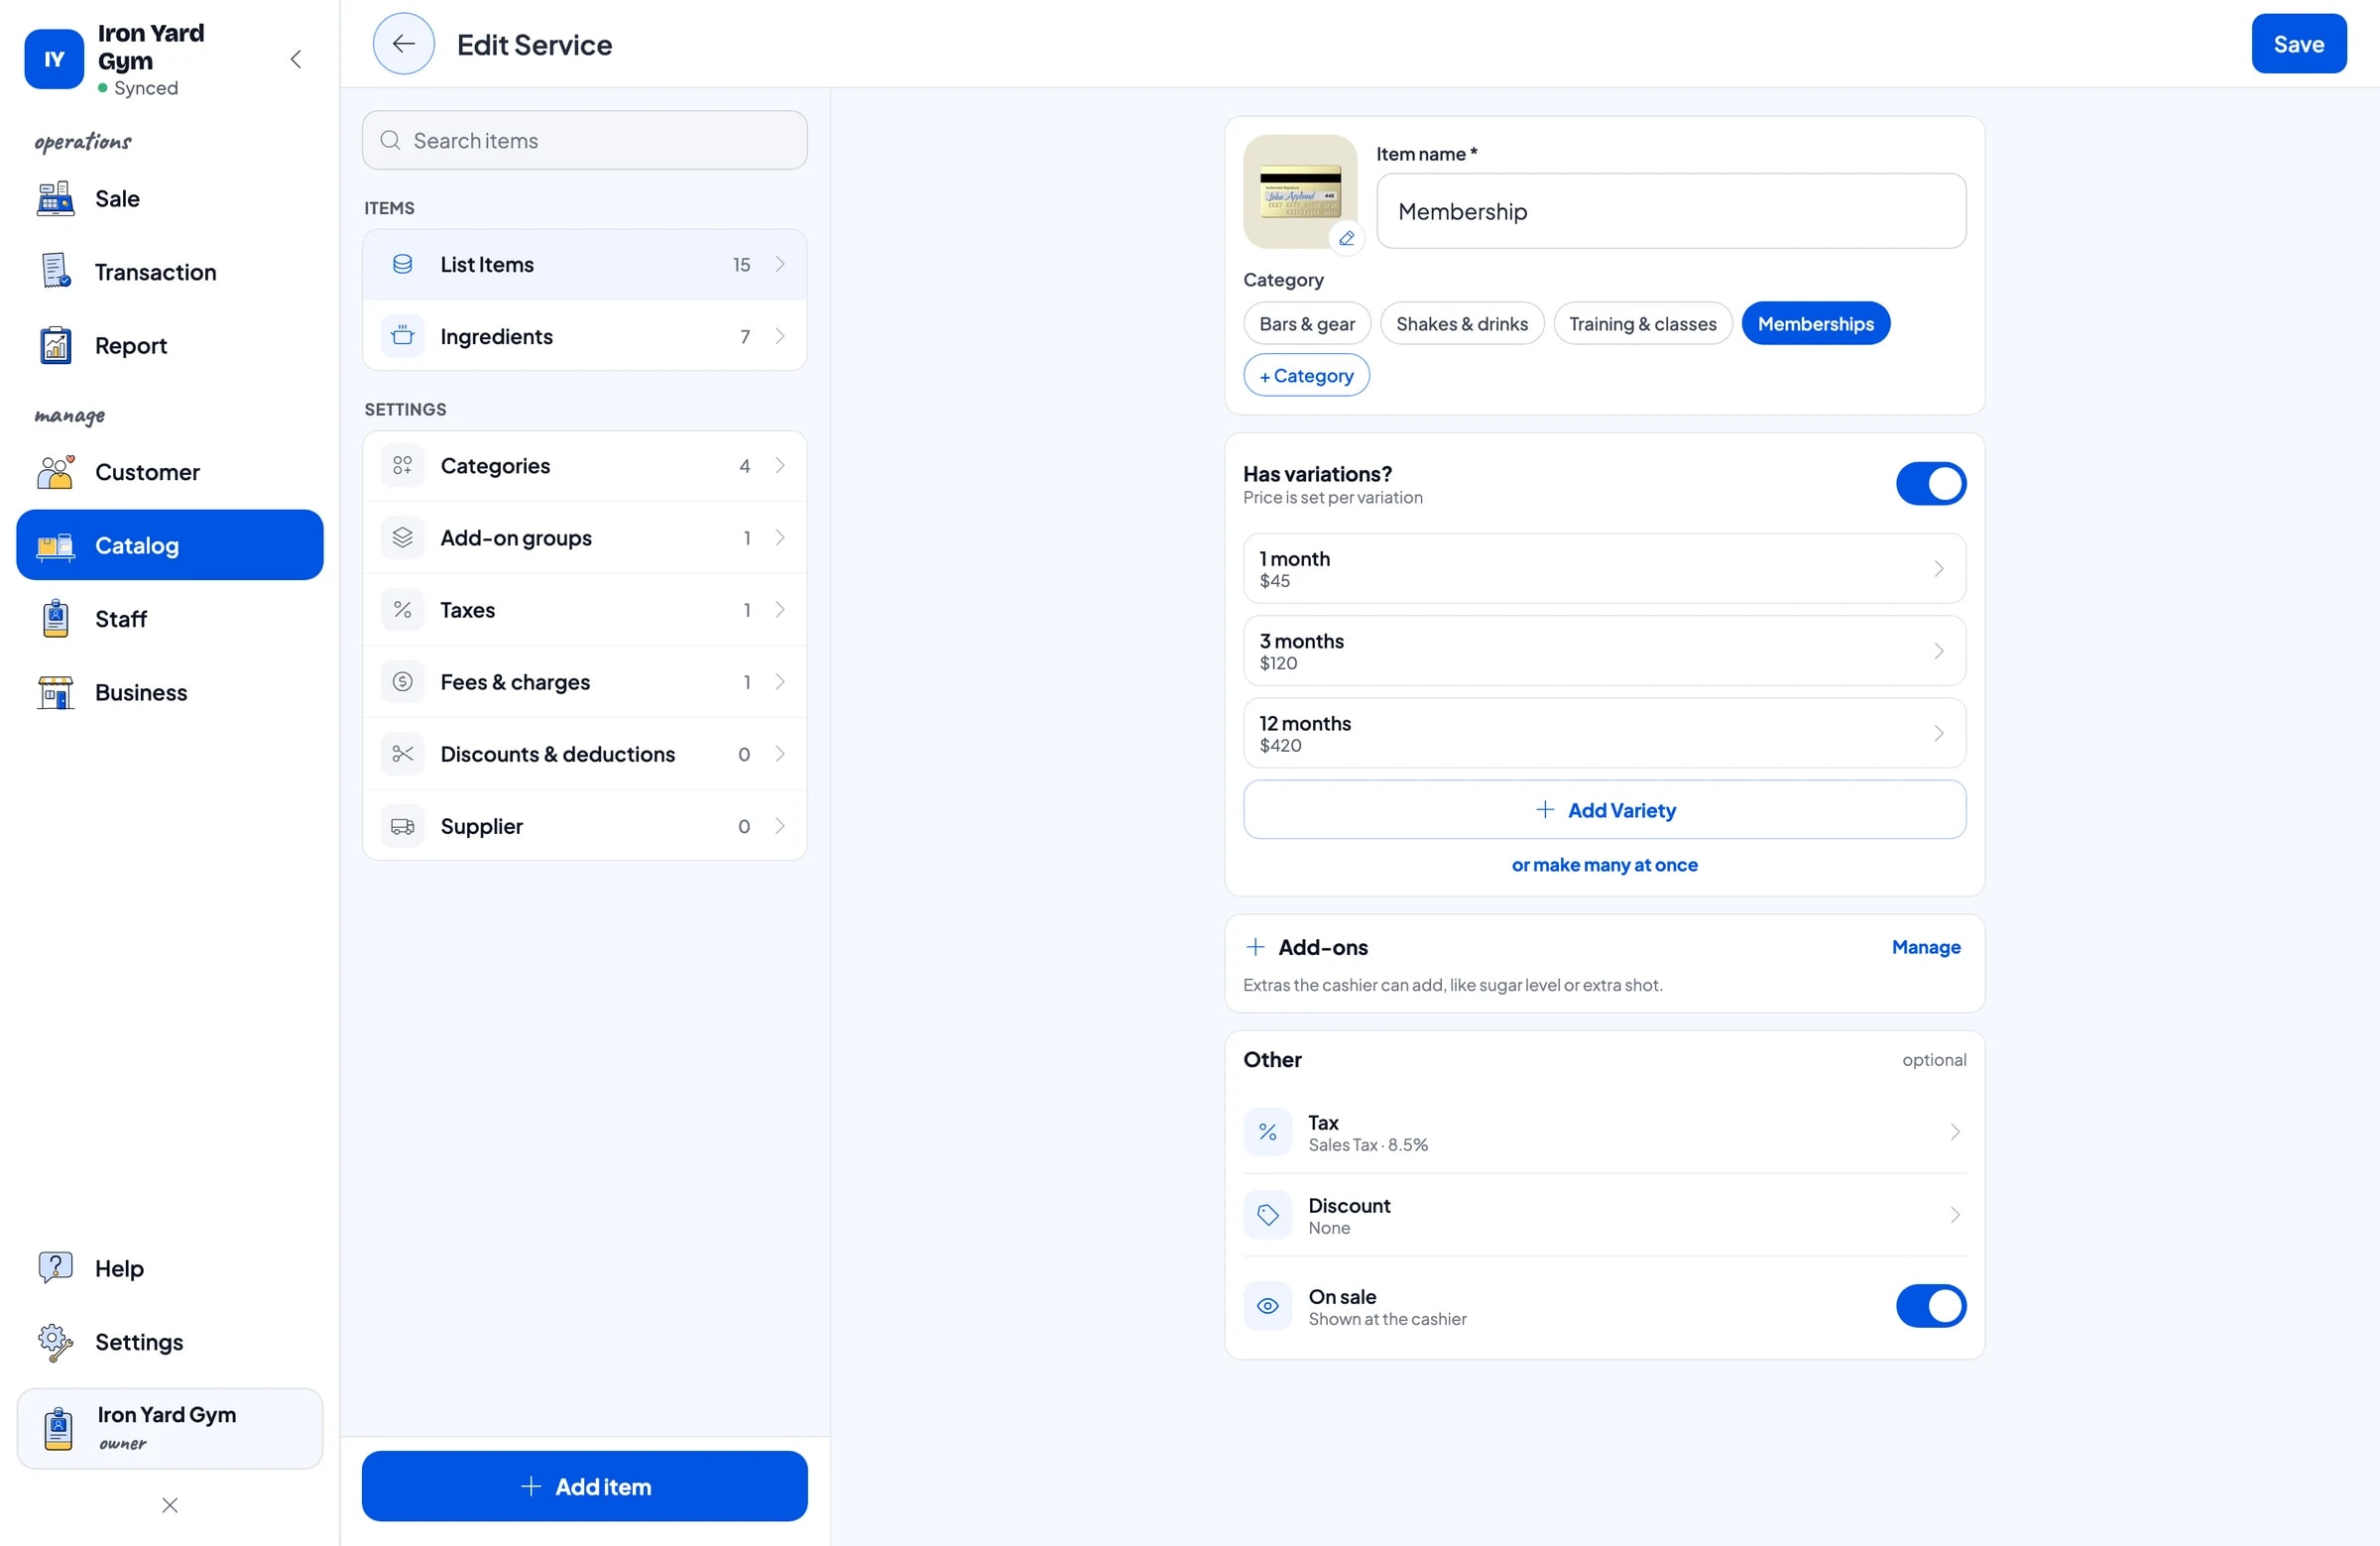The height and width of the screenshot is (1546, 2380).
Task: Expand the 3 months variation
Action: pyautogui.click(x=1604, y=650)
